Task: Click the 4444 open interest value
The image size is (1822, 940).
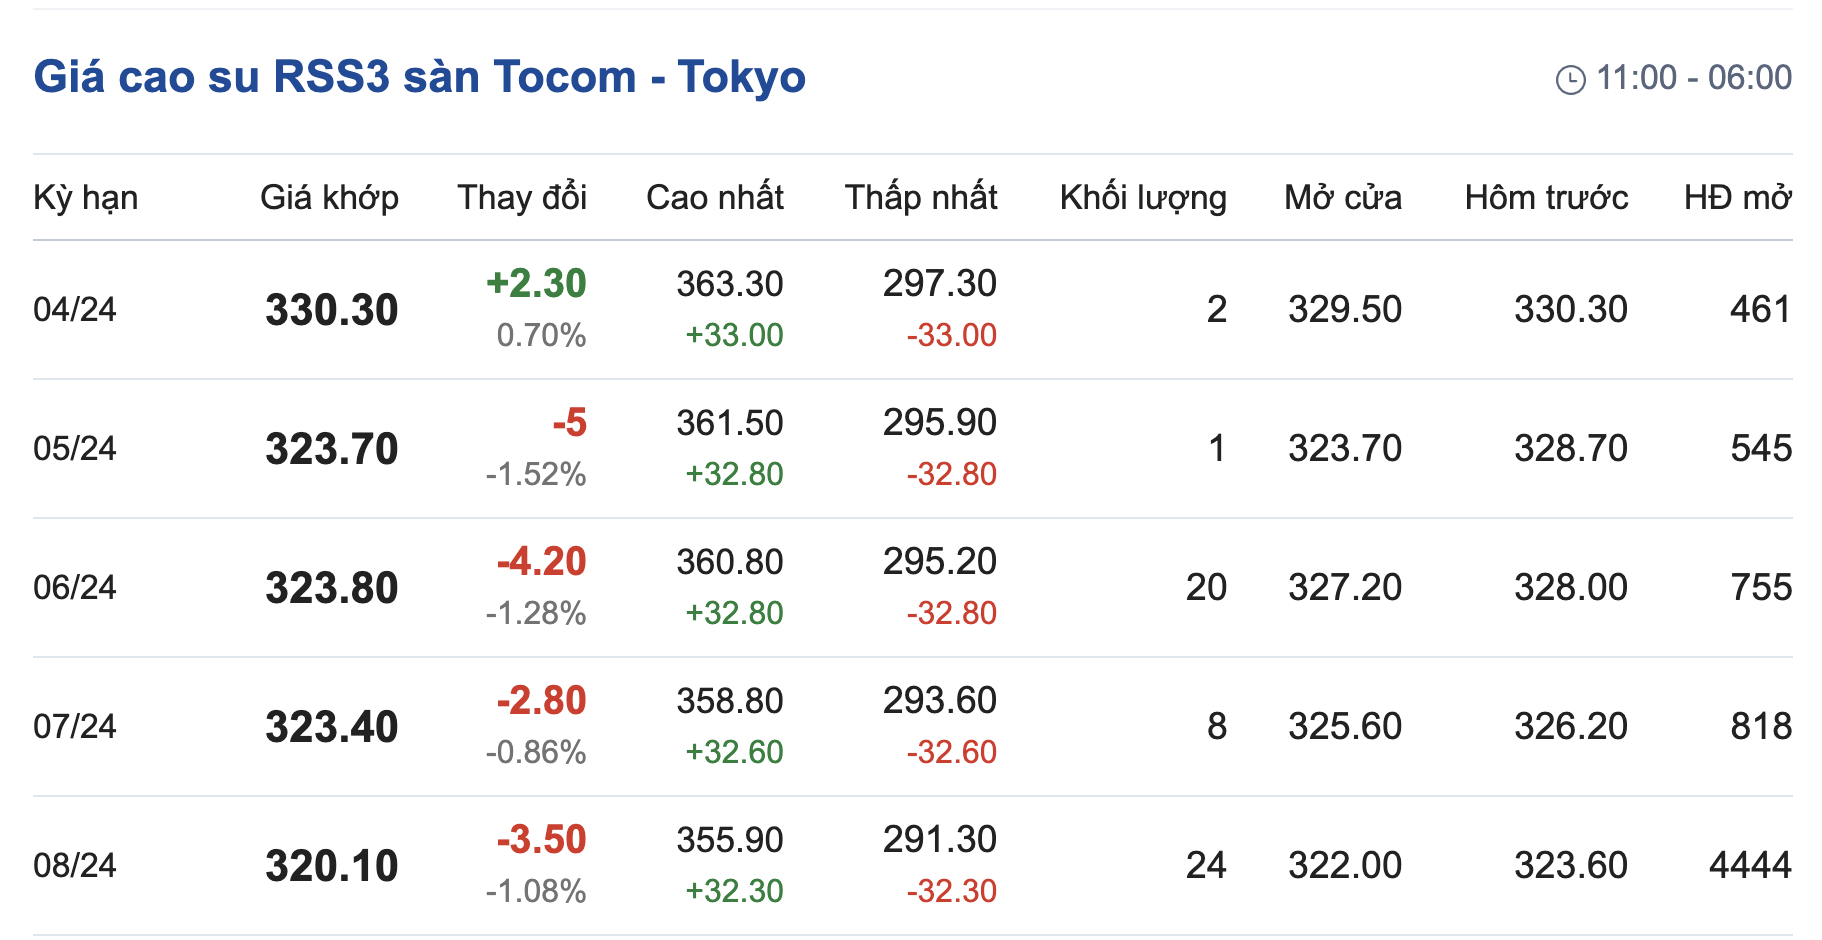Action: point(1750,866)
